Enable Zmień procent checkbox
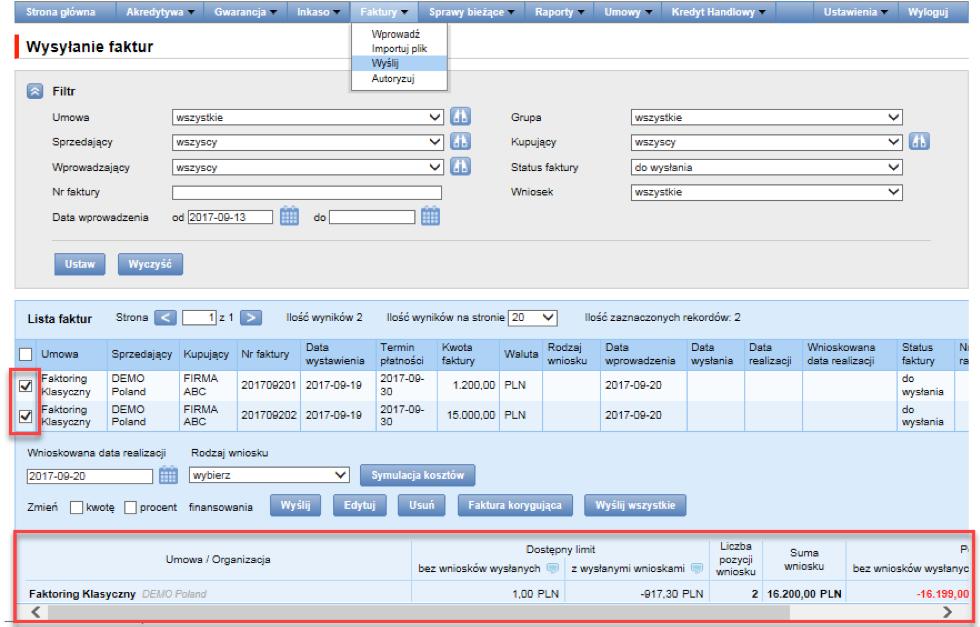Image resolution: width=980 pixels, height=627 pixels. click(x=130, y=508)
